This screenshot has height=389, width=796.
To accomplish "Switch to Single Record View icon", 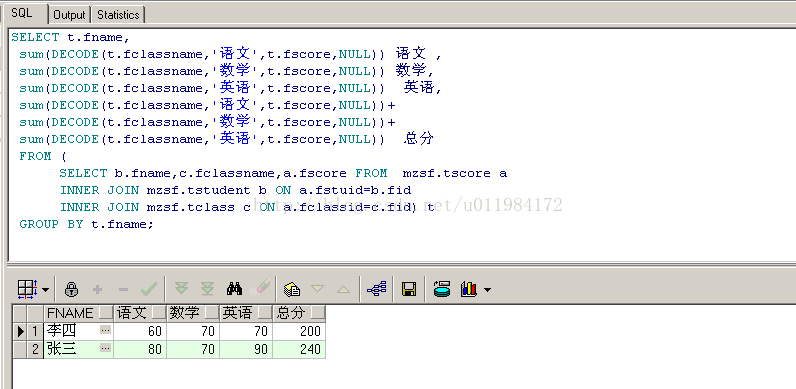I will (292, 289).
